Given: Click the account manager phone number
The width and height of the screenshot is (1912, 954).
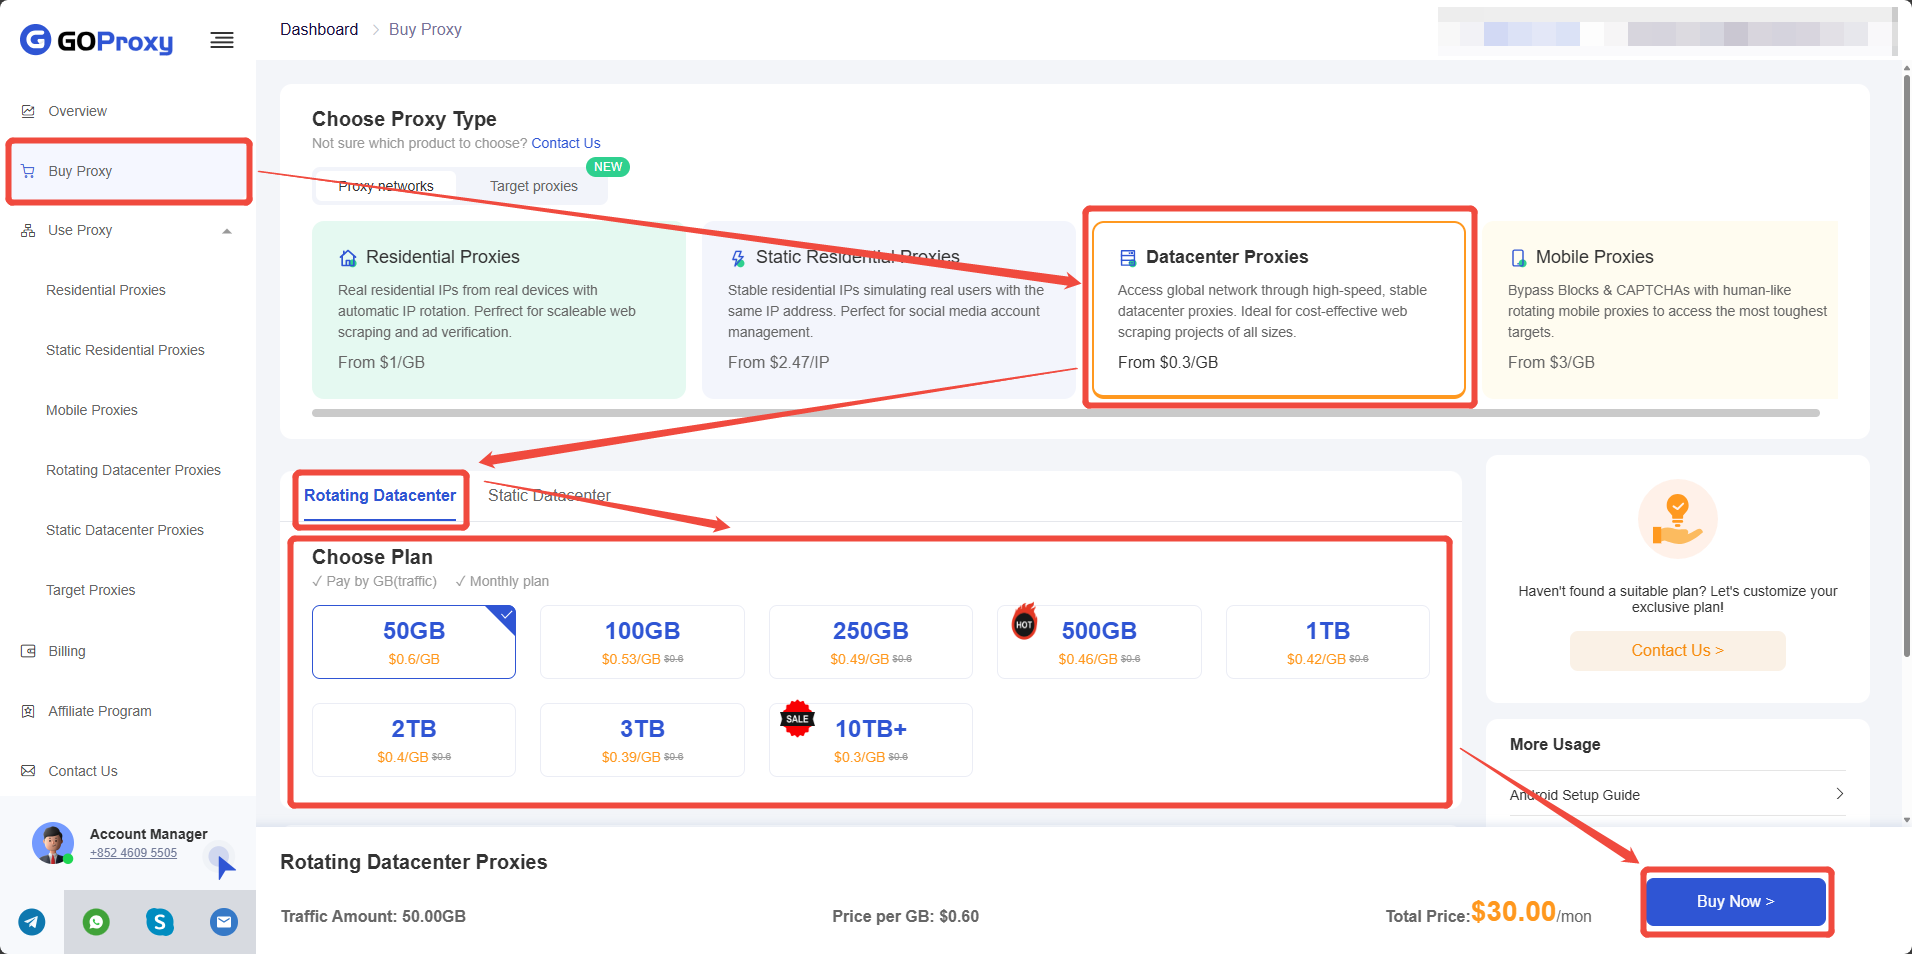Looking at the screenshot, I should pos(133,853).
